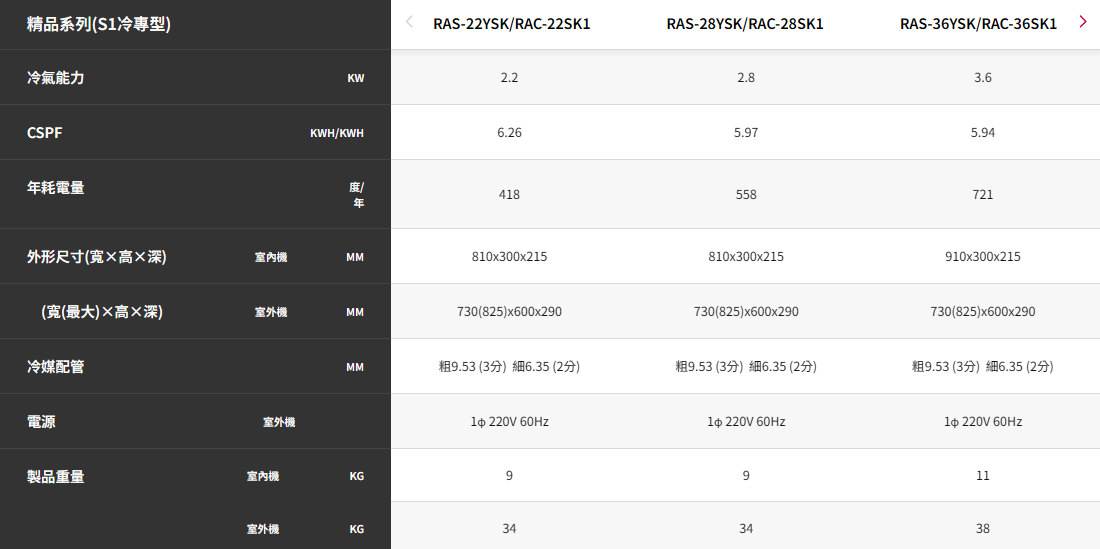Click the CSPF row label
Viewport: 1100px width, 549px height.
[44, 133]
